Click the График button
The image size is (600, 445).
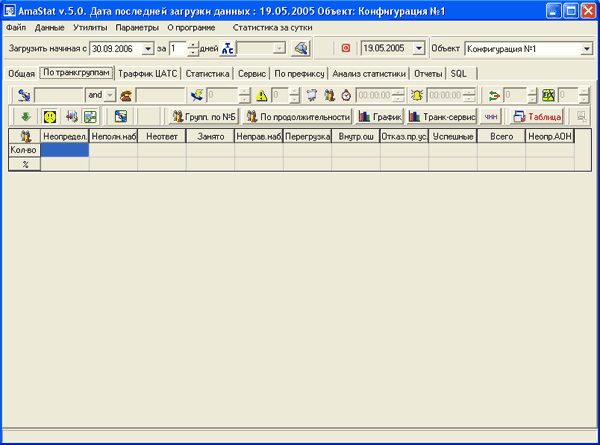click(379, 117)
